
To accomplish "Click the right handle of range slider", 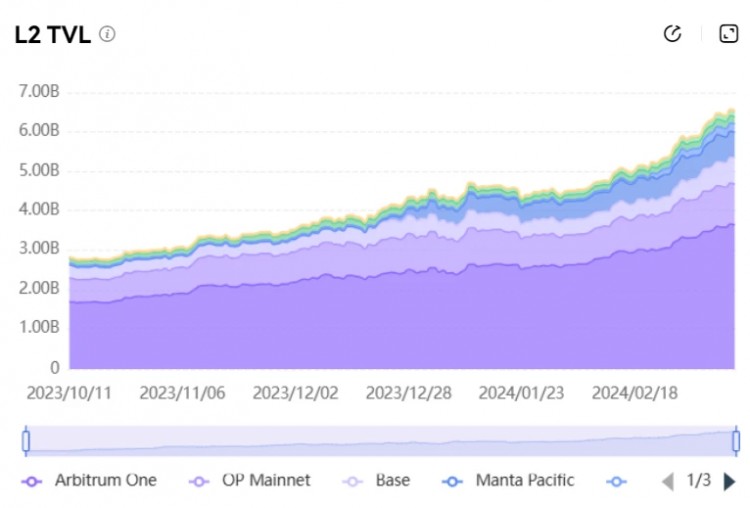I will (736, 440).
